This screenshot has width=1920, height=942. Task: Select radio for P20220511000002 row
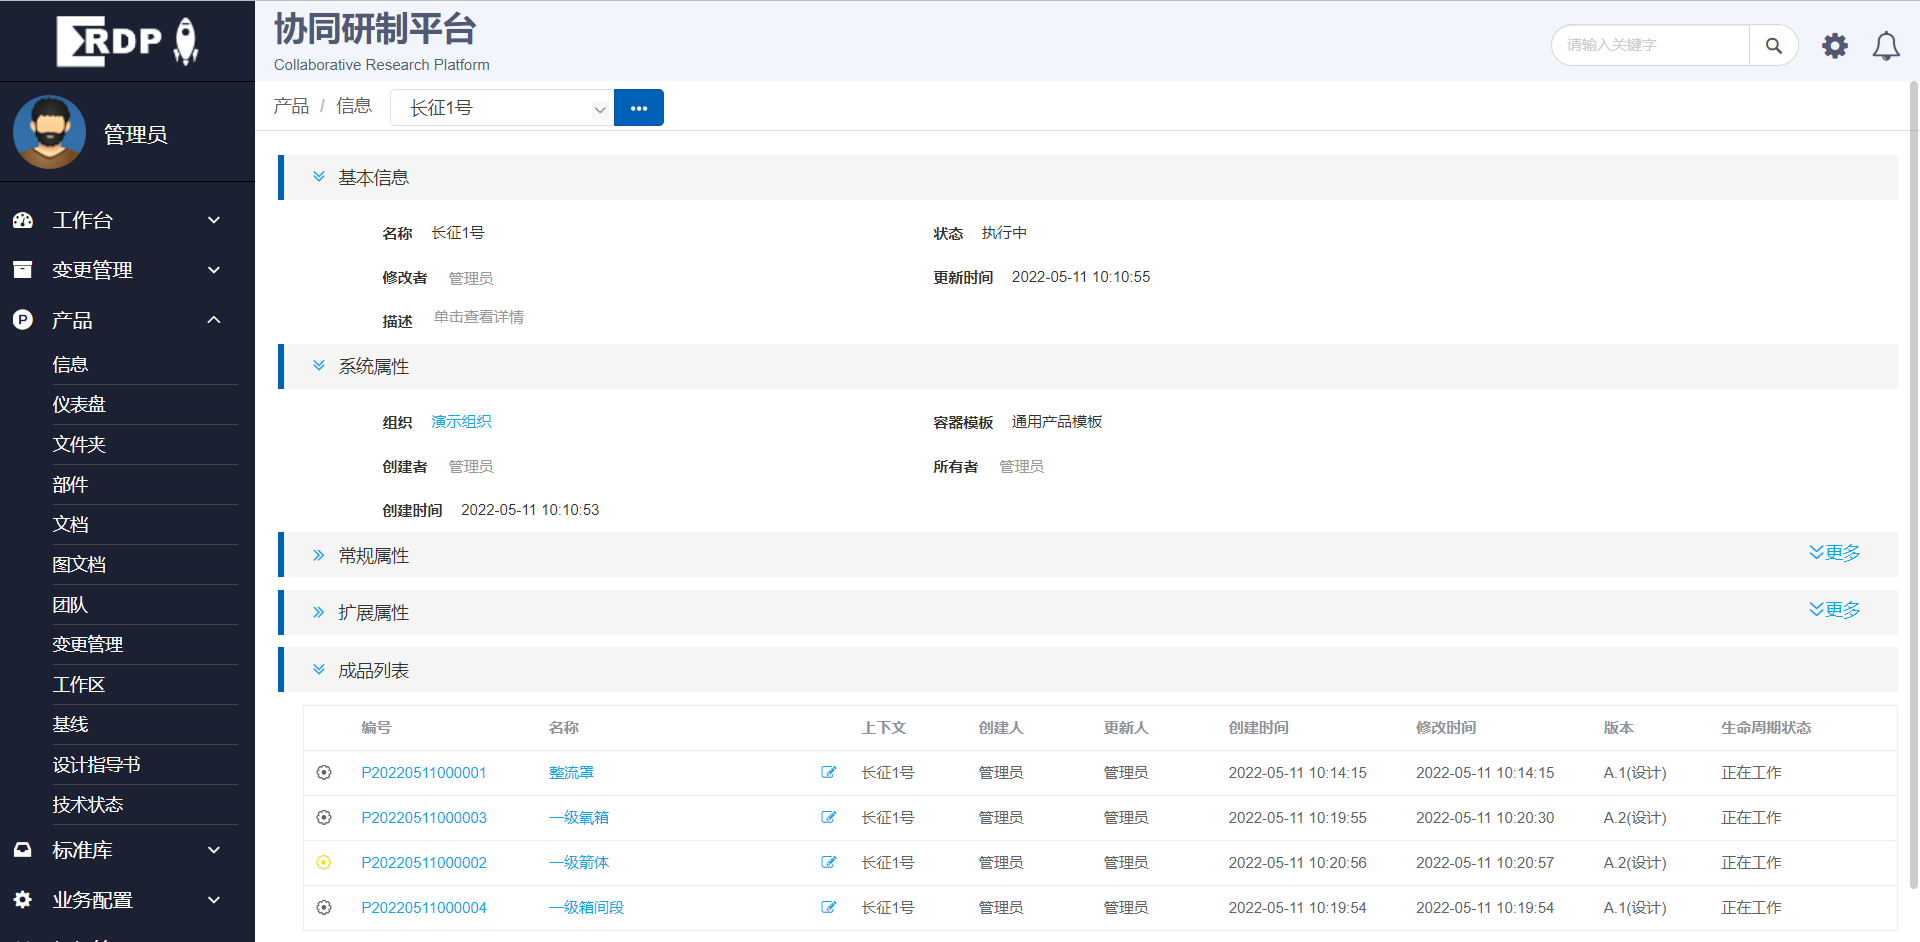click(324, 862)
